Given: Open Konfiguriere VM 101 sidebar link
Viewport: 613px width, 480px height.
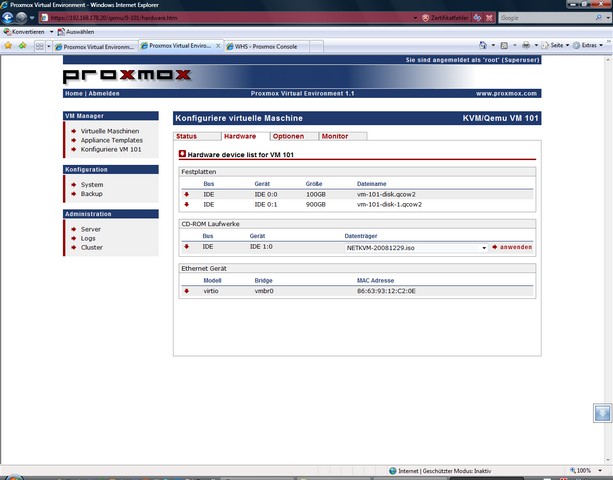Looking at the screenshot, I should pos(111,149).
